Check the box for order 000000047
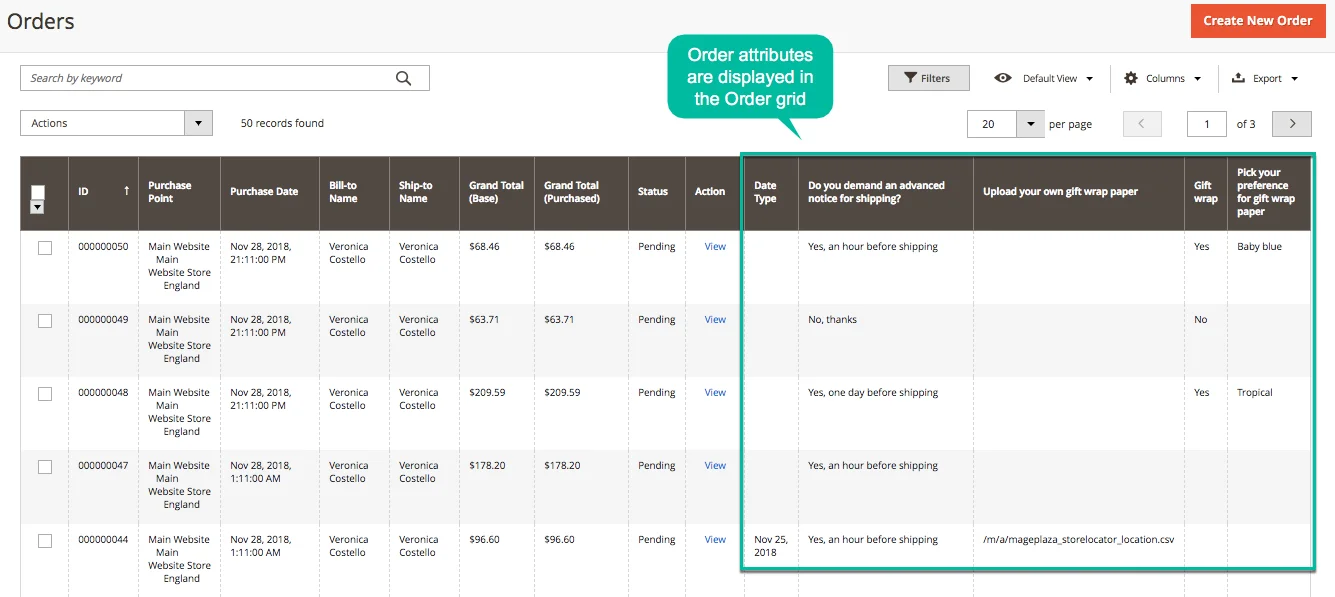 45,467
